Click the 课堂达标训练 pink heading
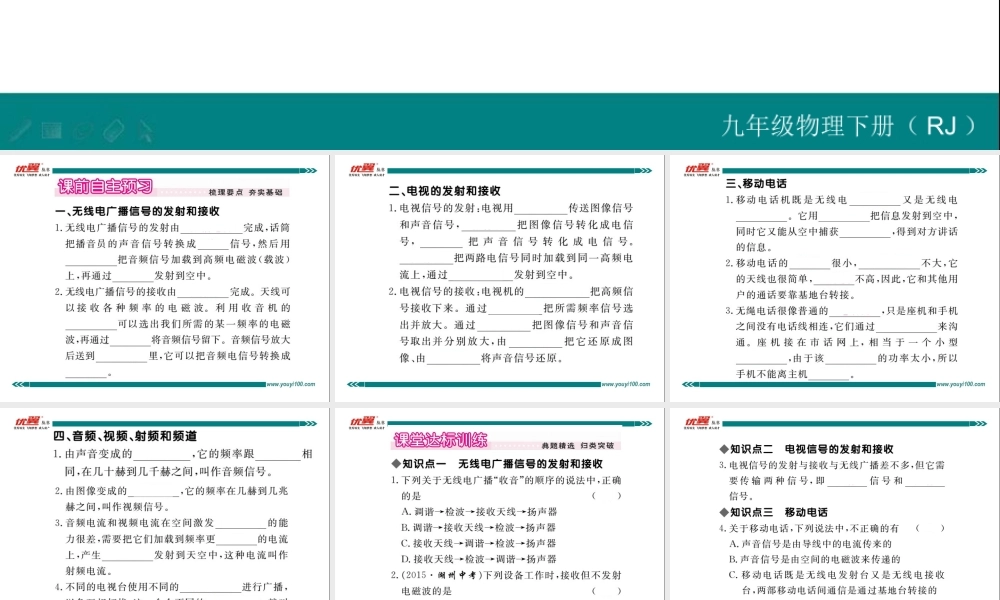Image resolution: width=1000 pixels, height=600 pixels. [x=440, y=440]
